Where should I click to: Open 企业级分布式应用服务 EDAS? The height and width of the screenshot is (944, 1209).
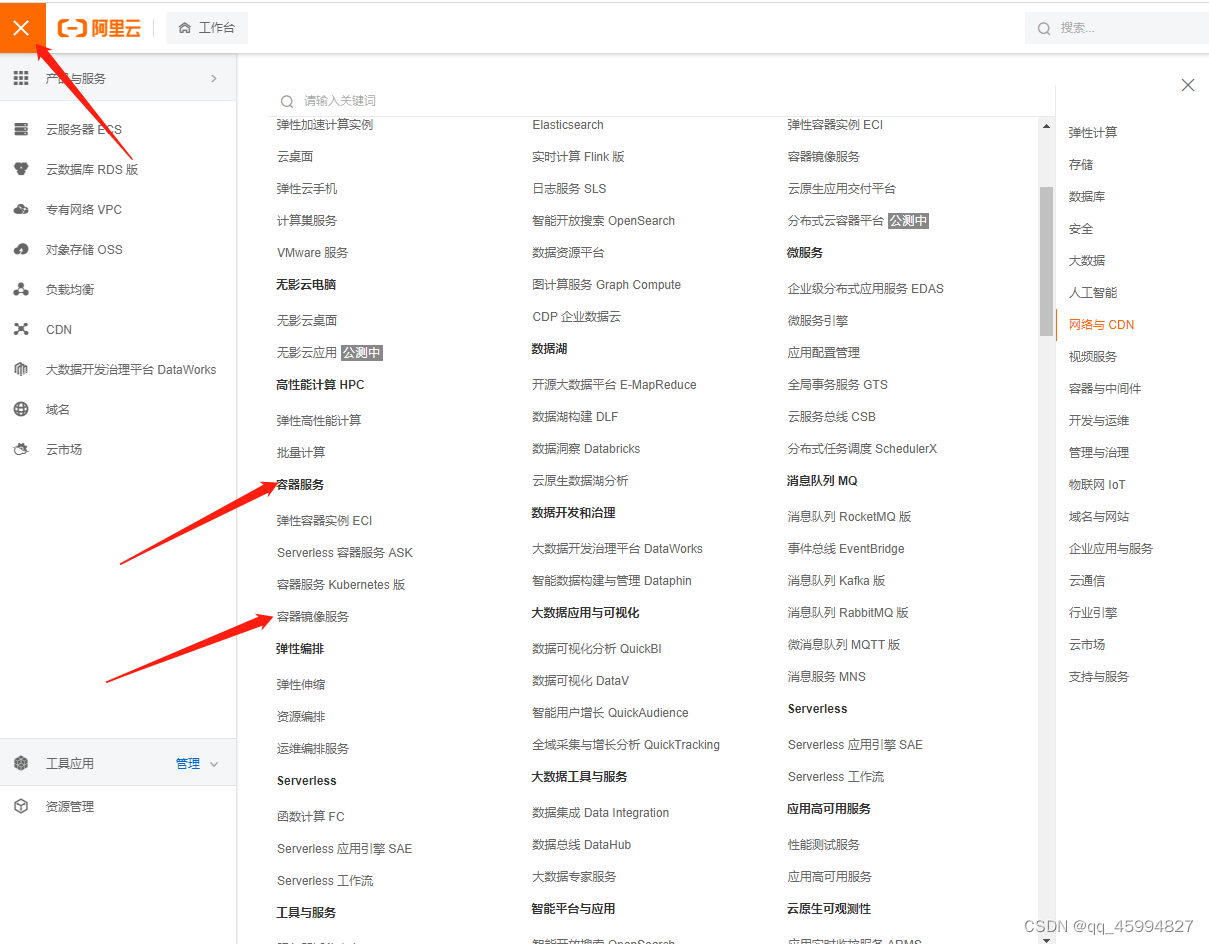tap(866, 288)
